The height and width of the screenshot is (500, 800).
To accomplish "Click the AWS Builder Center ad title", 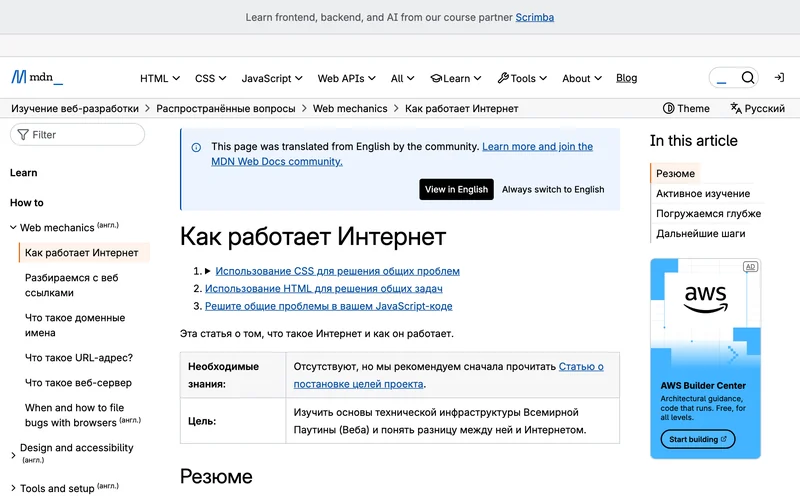I will point(703,386).
